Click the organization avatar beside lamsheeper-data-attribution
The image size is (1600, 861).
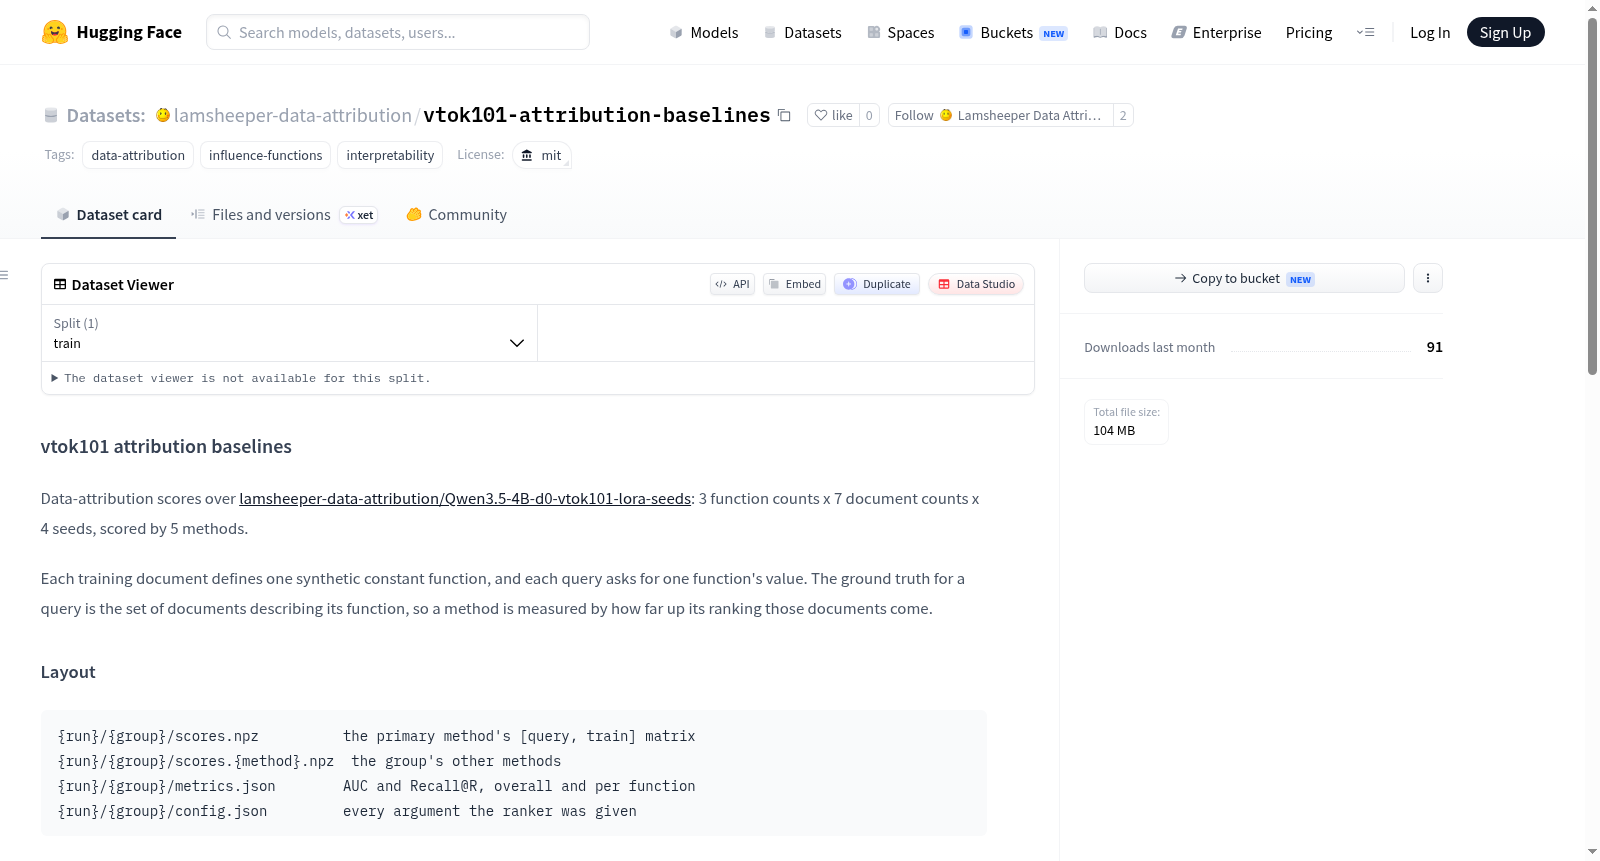pos(163,116)
